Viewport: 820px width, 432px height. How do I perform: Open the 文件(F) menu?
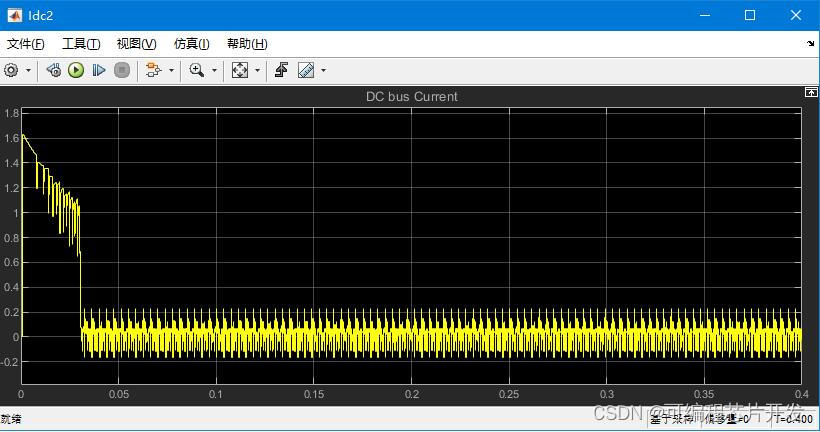coord(25,44)
